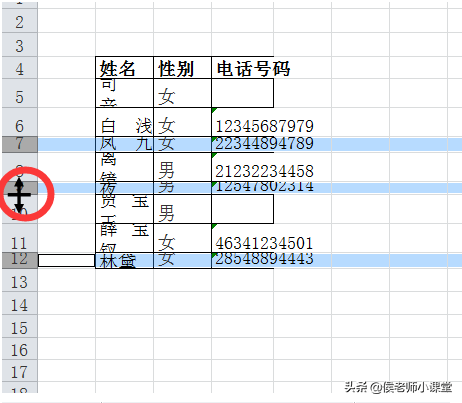Select phone number 22344894789

pyautogui.click(x=264, y=144)
